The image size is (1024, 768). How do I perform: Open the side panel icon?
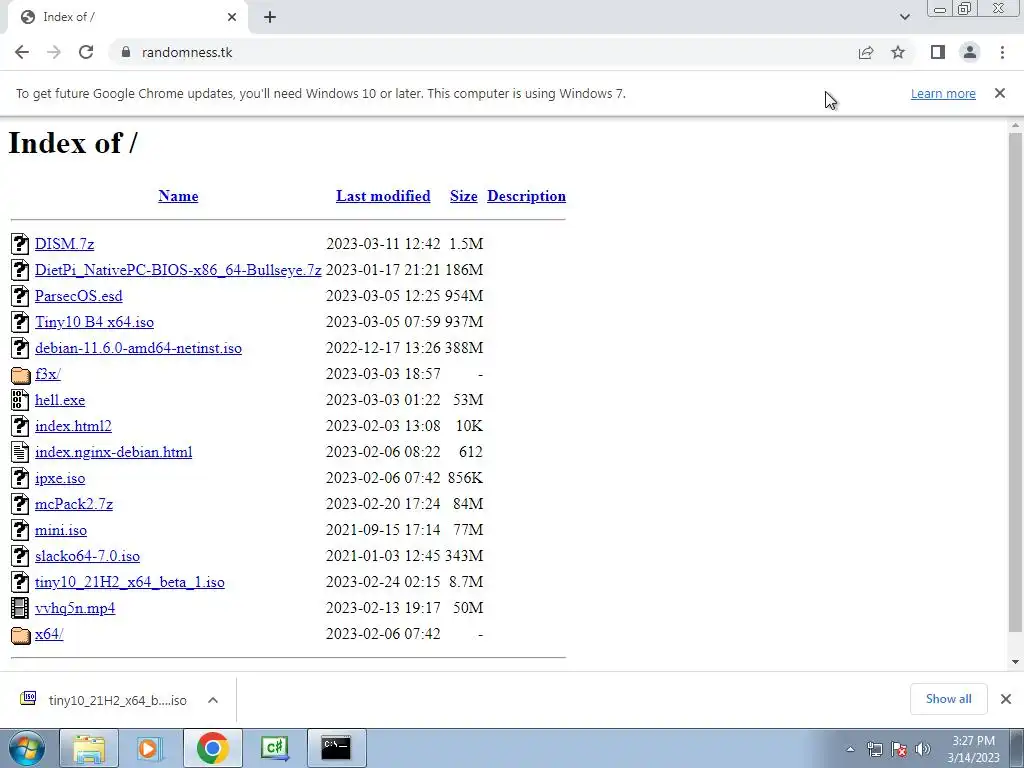[938, 52]
